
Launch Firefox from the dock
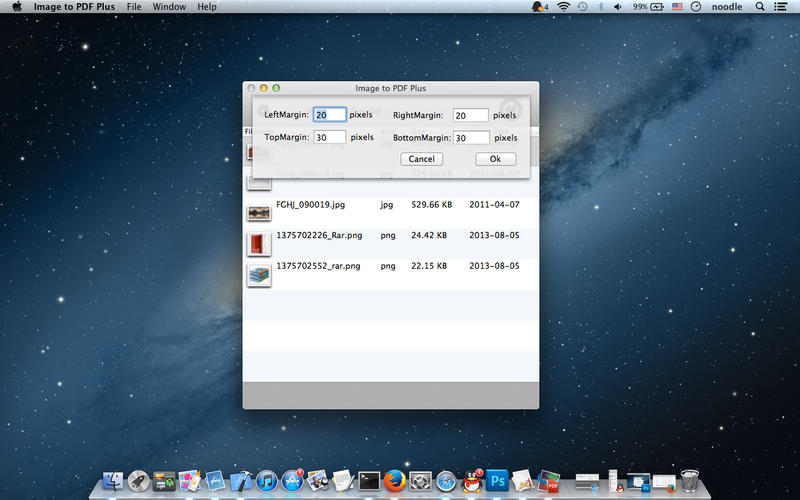tap(394, 481)
